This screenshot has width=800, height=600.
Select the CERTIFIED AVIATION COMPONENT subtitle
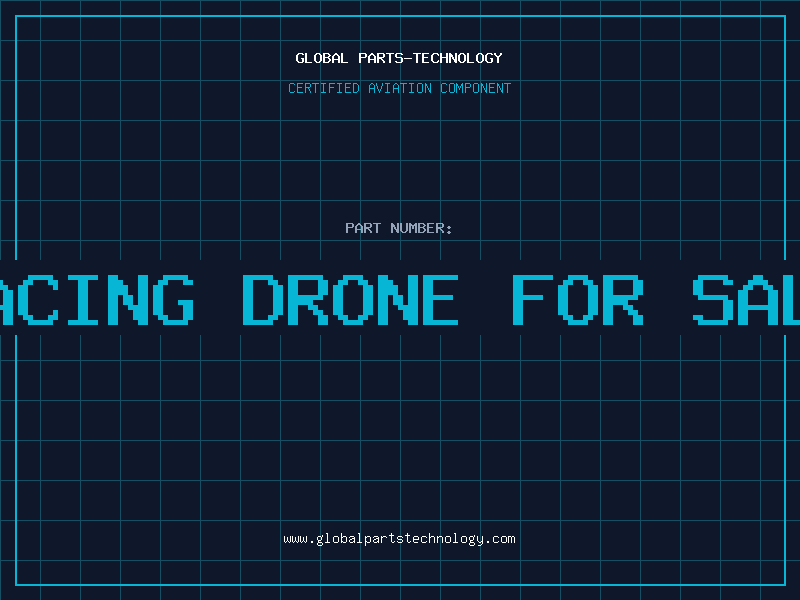[x=399, y=88]
